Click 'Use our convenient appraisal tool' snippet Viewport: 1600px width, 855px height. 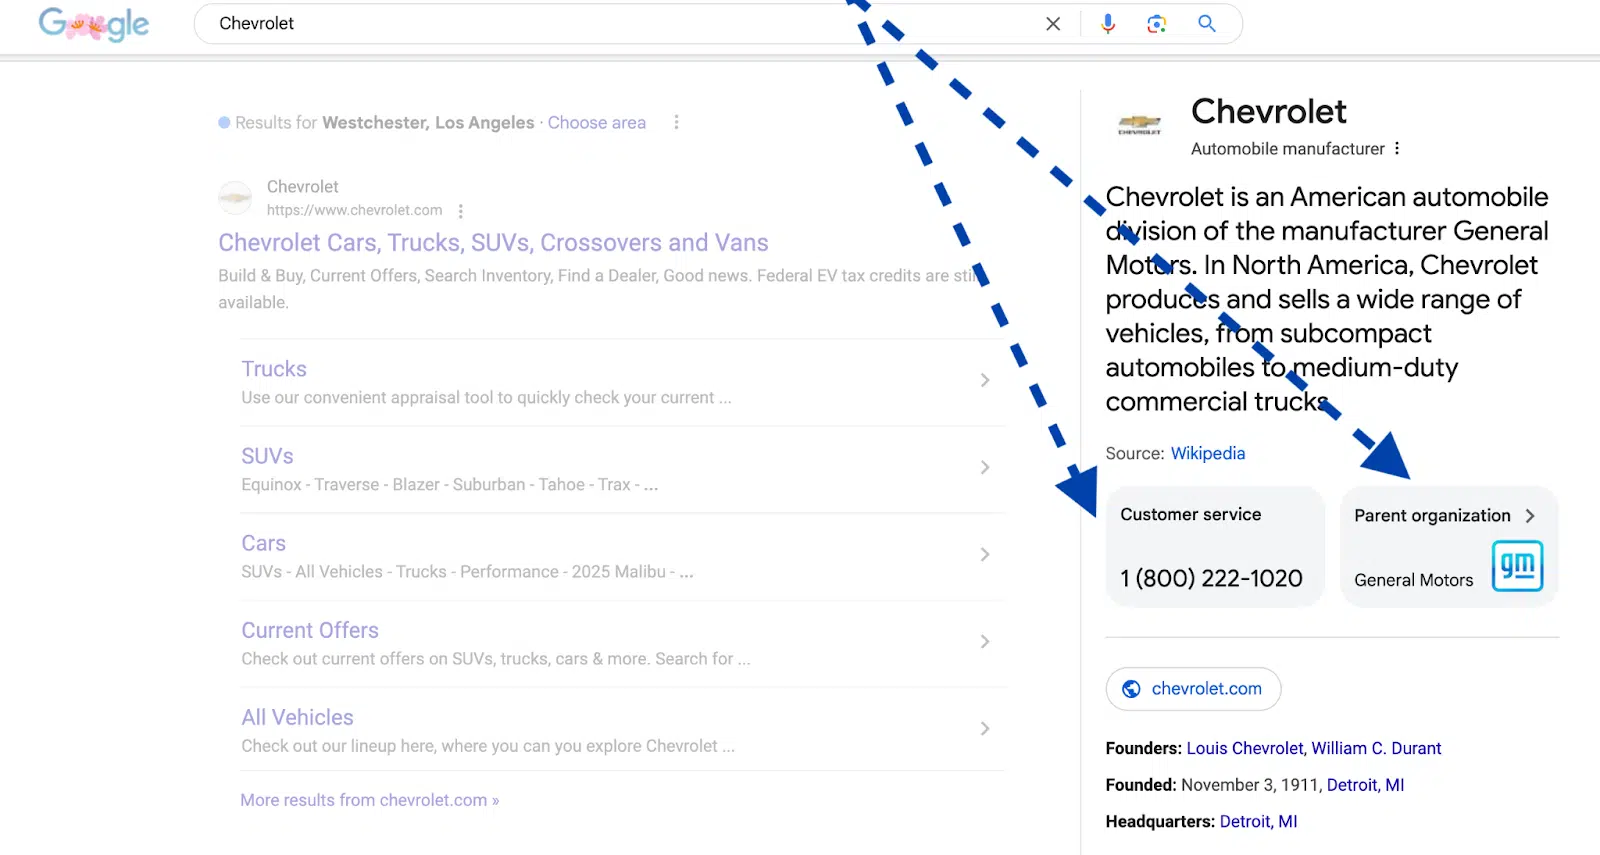pyautogui.click(x=486, y=398)
